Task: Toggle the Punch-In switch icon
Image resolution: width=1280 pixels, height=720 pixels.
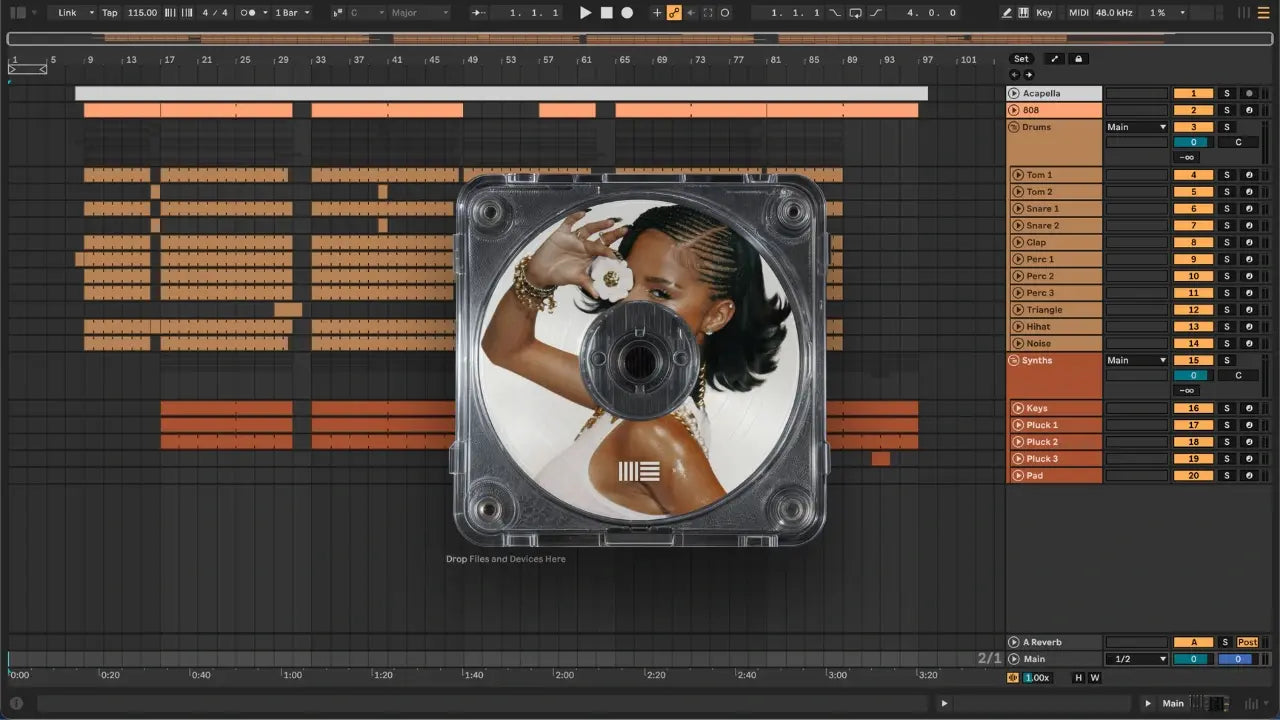Action: click(x=833, y=13)
